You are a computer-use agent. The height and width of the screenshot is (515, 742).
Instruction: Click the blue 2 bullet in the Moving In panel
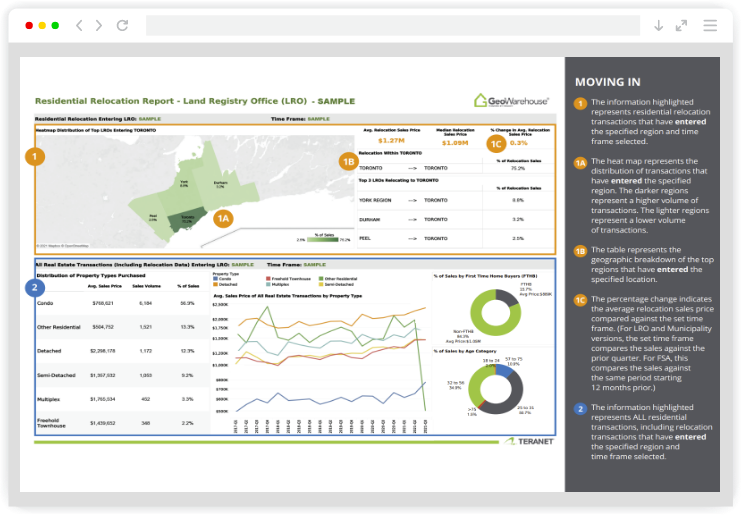tap(580, 409)
